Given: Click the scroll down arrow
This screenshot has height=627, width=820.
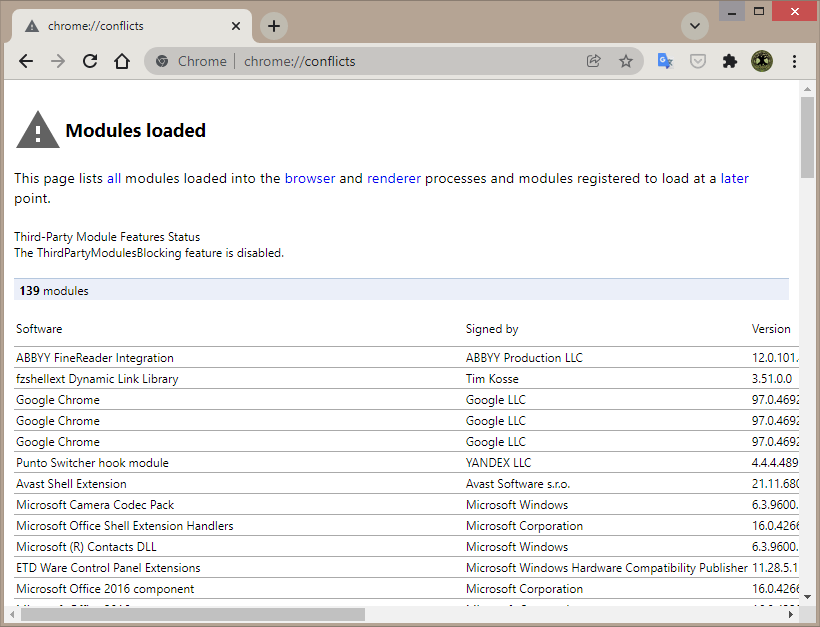Looking at the screenshot, I should [807, 597].
